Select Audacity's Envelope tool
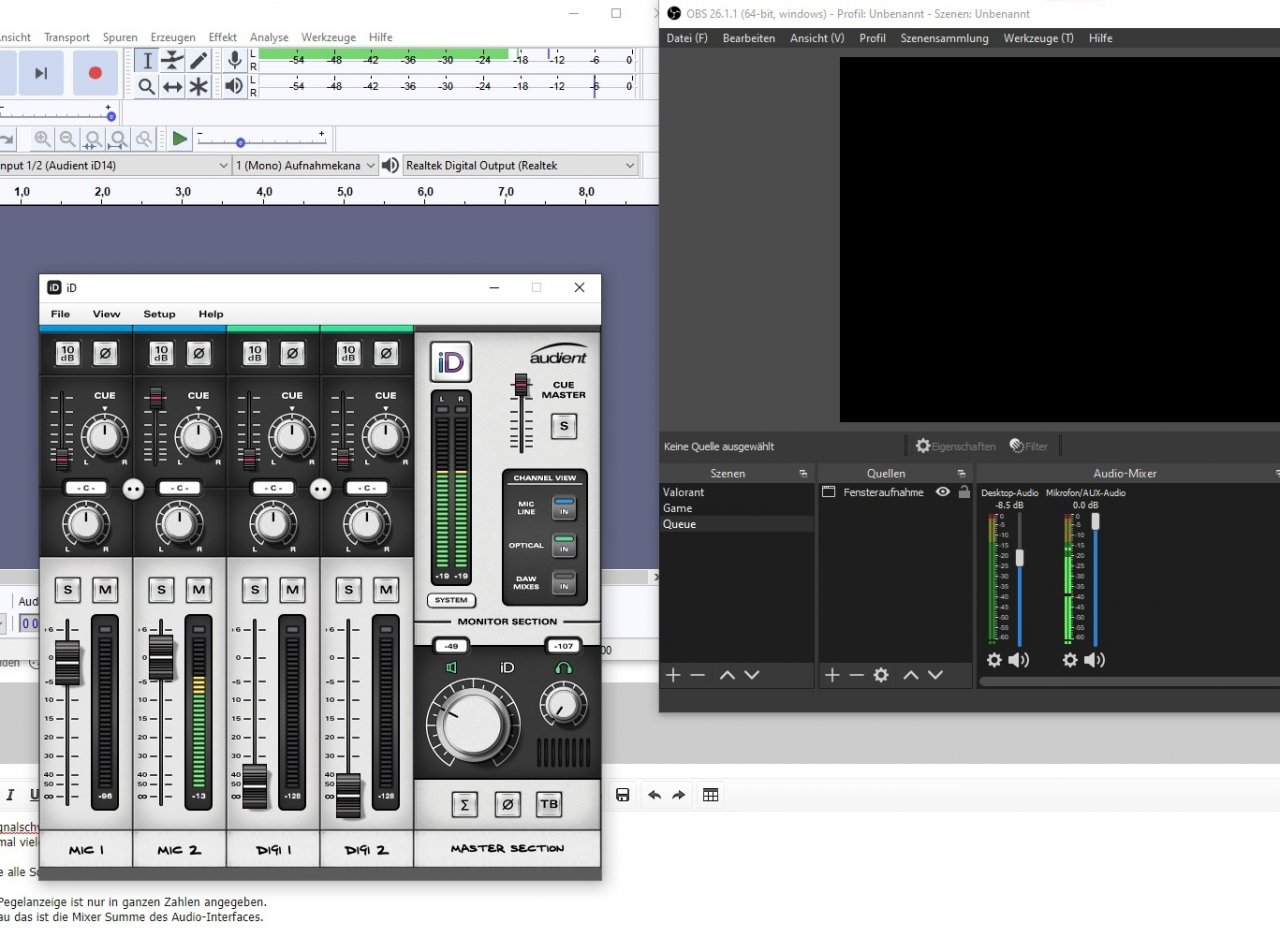 tap(173, 60)
